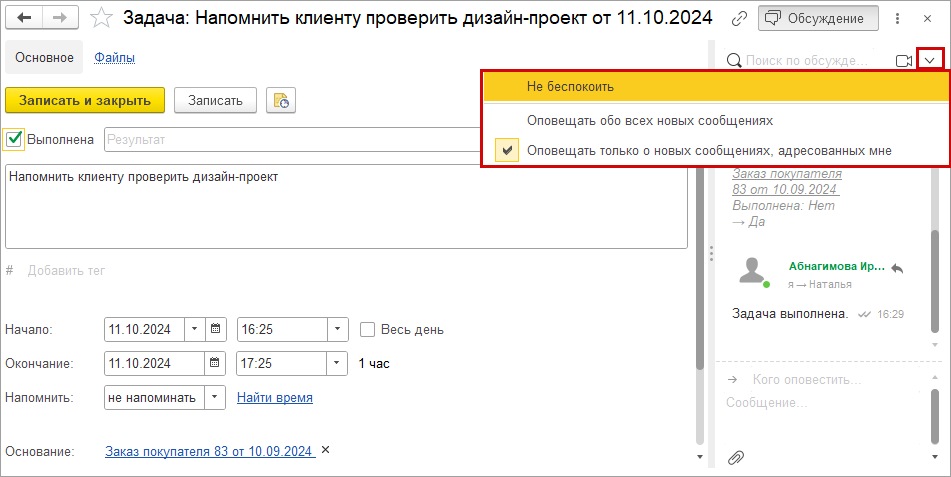The height and width of the screenshot is (477, 951).
Task: Select notifications only addressed to me
Action: coord(709,151)
